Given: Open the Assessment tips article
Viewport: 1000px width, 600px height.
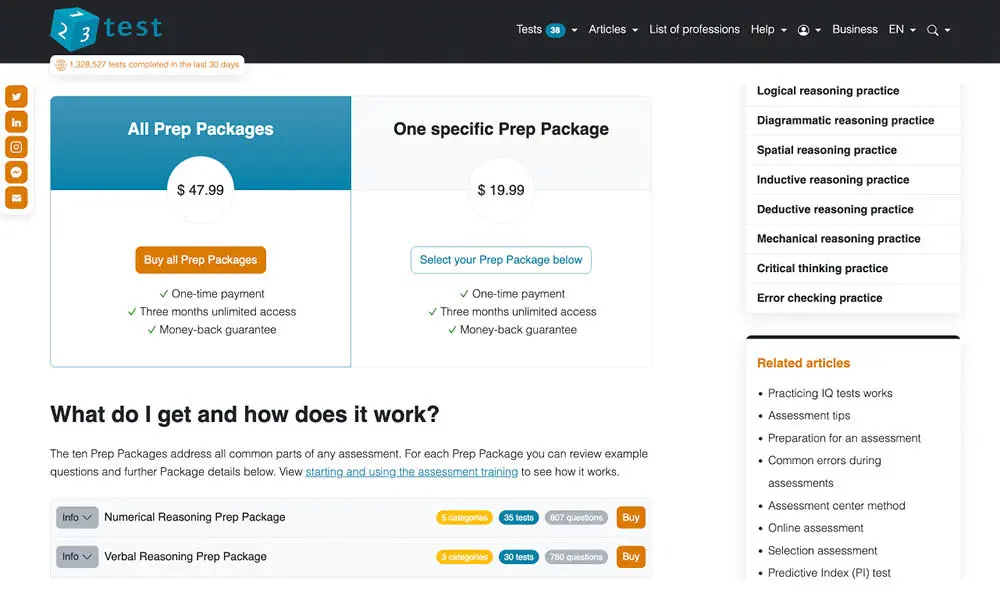Looking at the screenshot, I should pyautogui.click(x=808, y=415).
